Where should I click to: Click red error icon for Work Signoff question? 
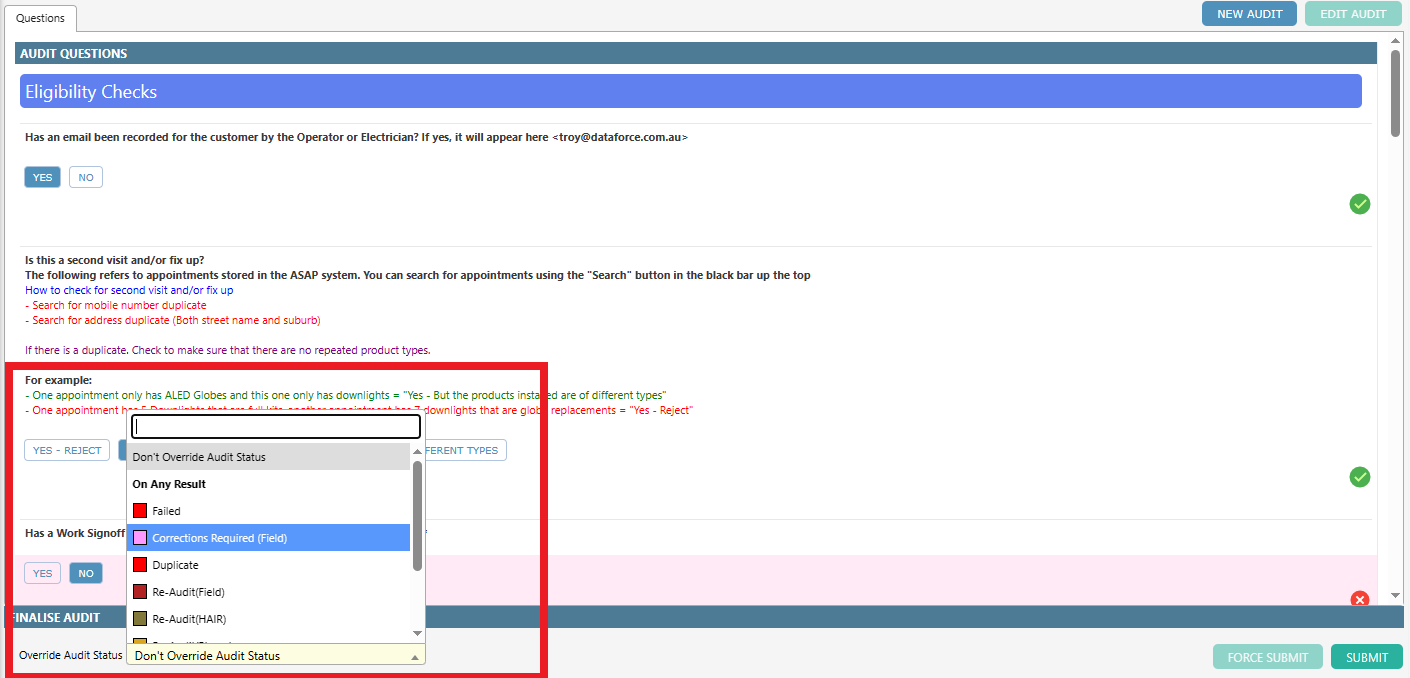[1359, 599]
